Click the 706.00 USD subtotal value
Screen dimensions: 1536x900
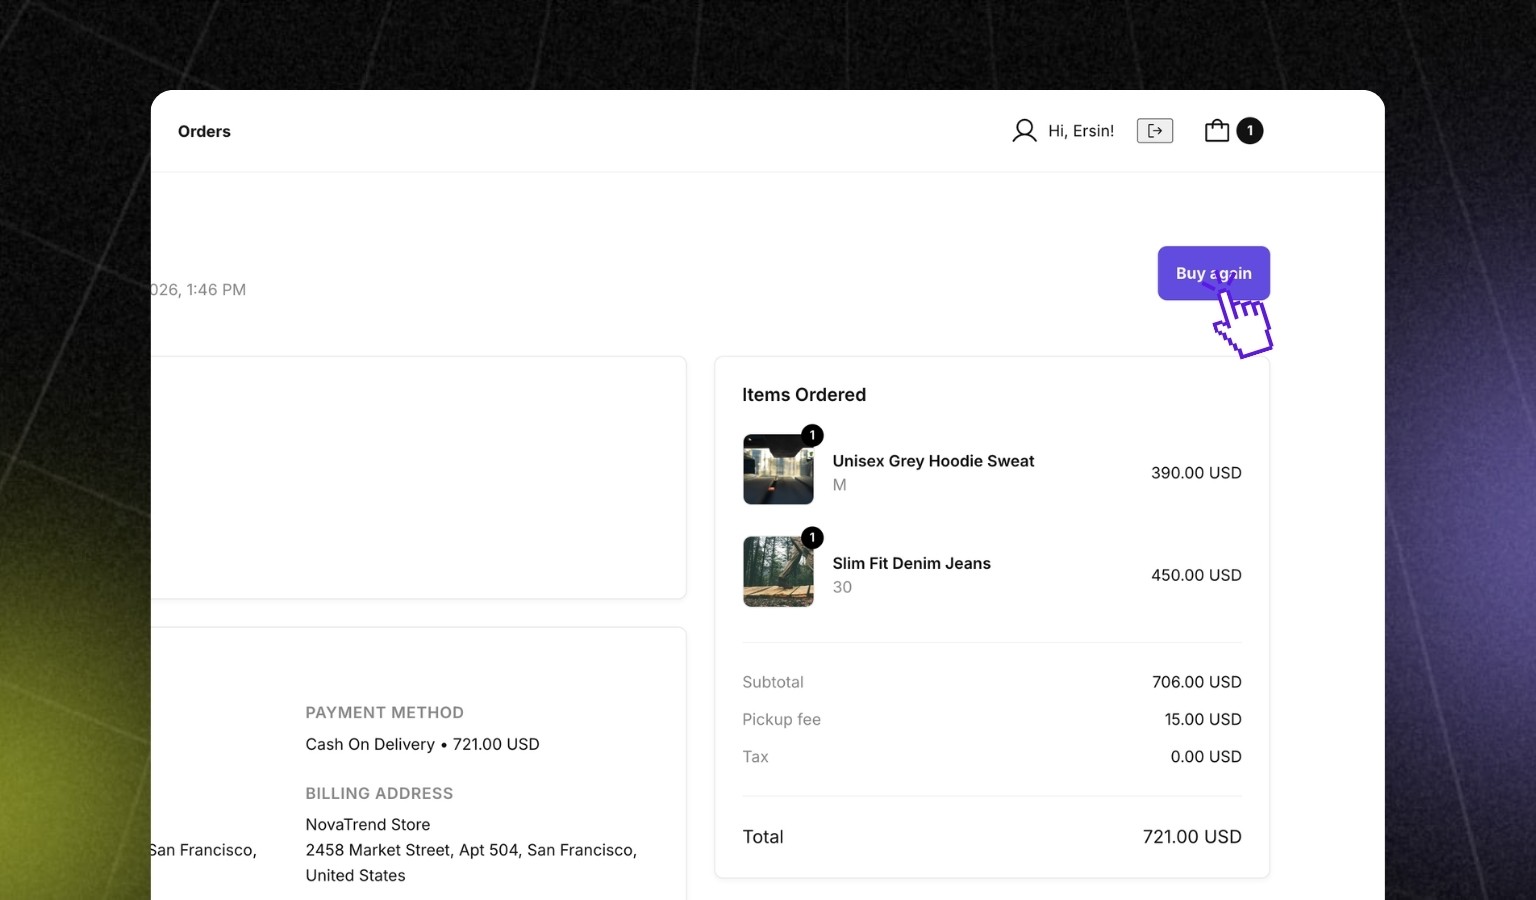[1197, 682]
